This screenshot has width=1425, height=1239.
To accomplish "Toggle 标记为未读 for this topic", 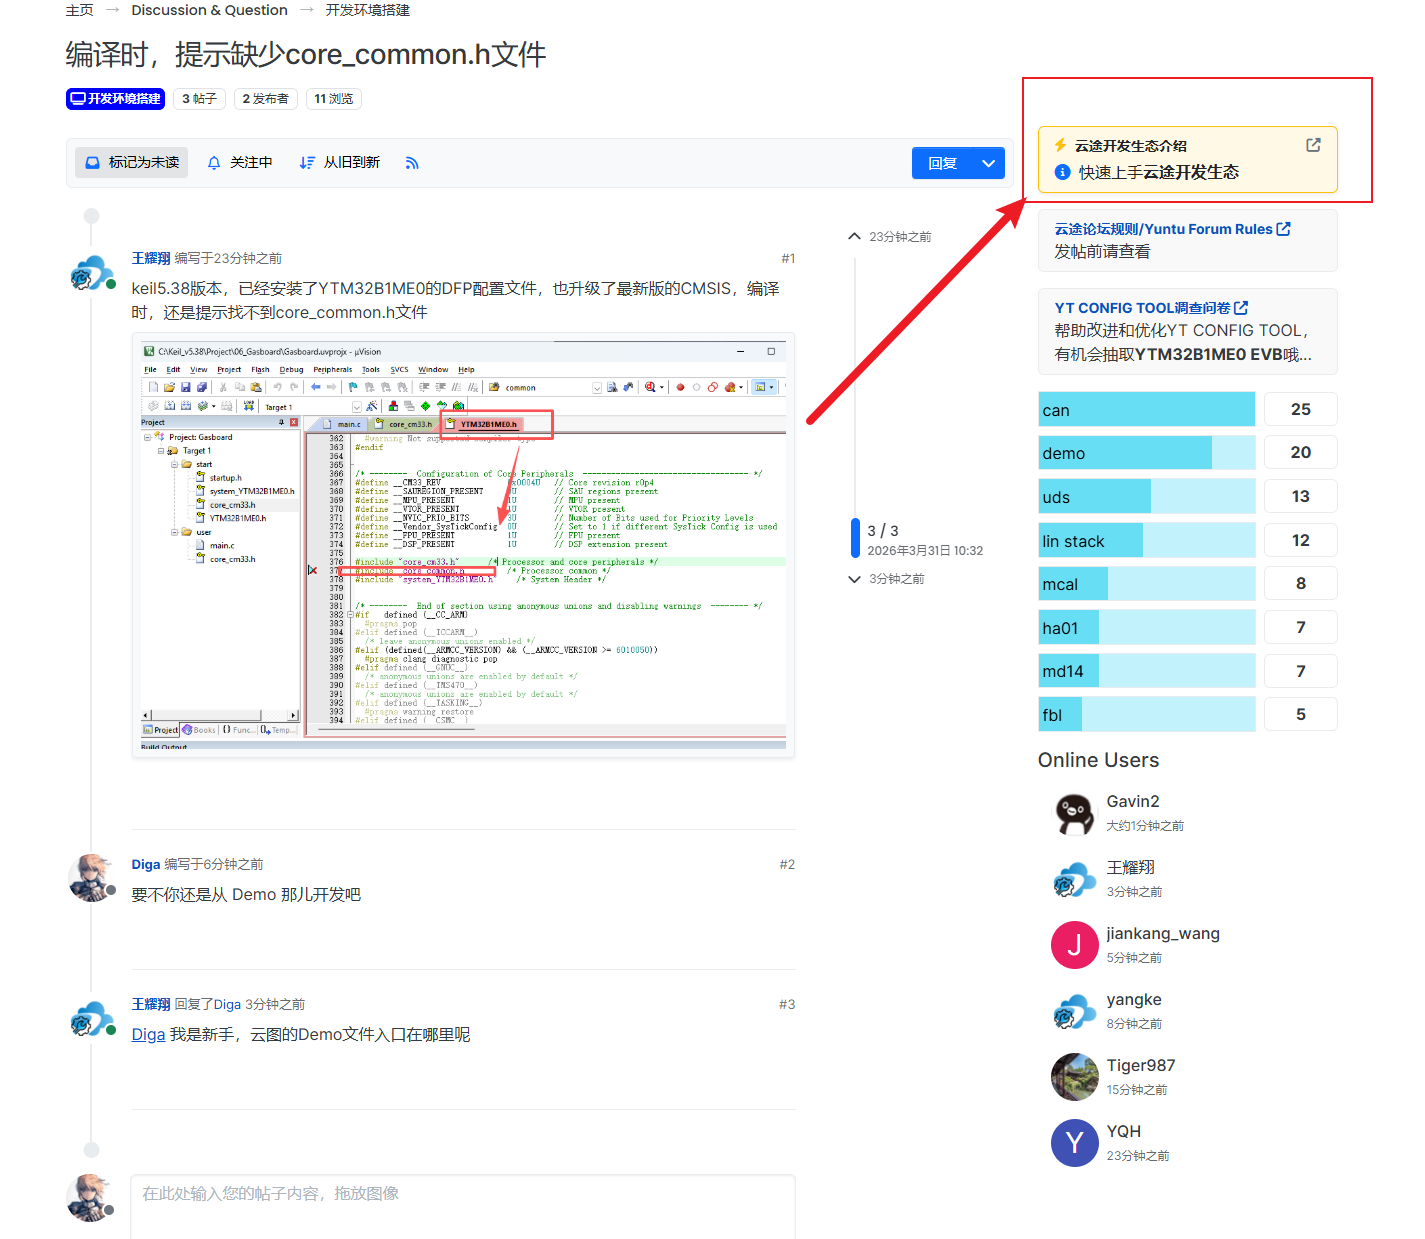I will 132,163.
